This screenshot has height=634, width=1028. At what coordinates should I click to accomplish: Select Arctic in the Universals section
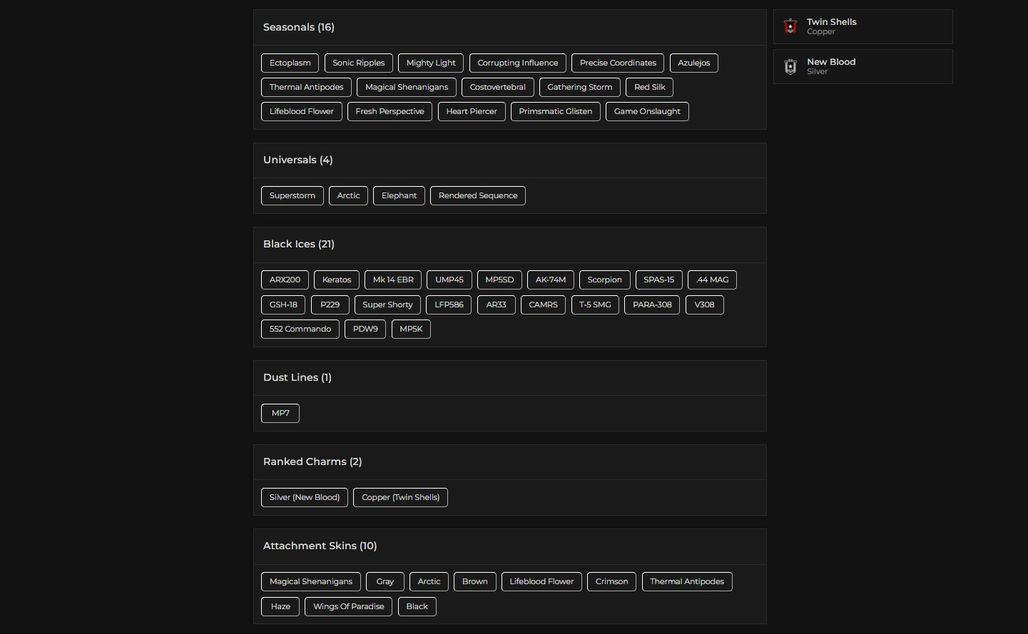click(348, 195)
